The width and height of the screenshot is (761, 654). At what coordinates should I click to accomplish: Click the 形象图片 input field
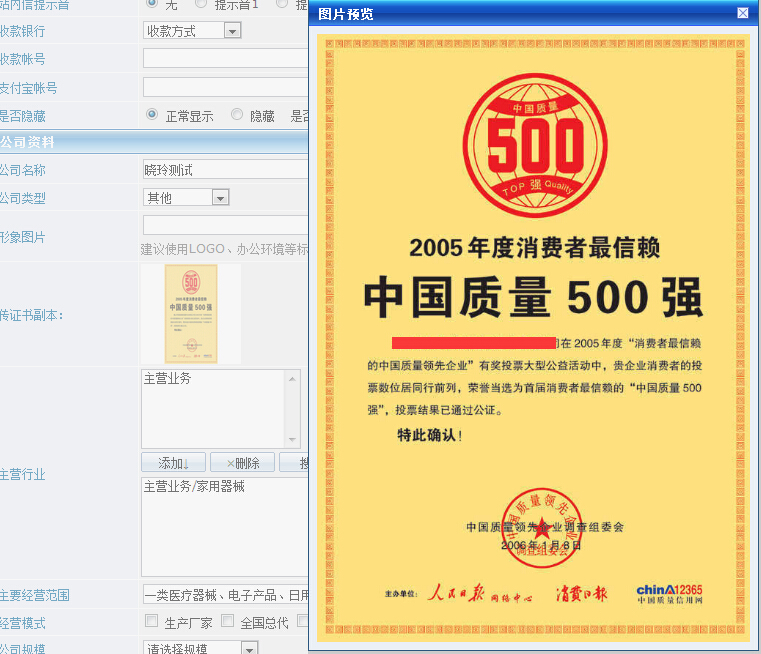(225, 225)
